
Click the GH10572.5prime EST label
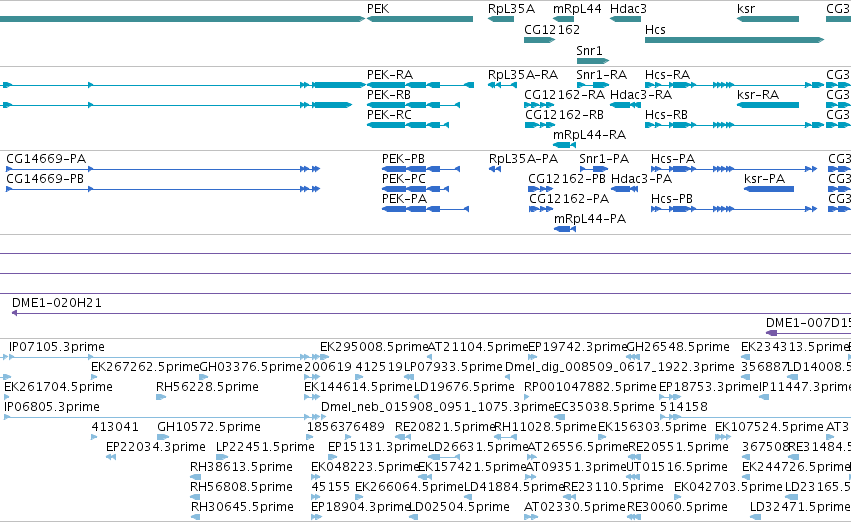209,427
